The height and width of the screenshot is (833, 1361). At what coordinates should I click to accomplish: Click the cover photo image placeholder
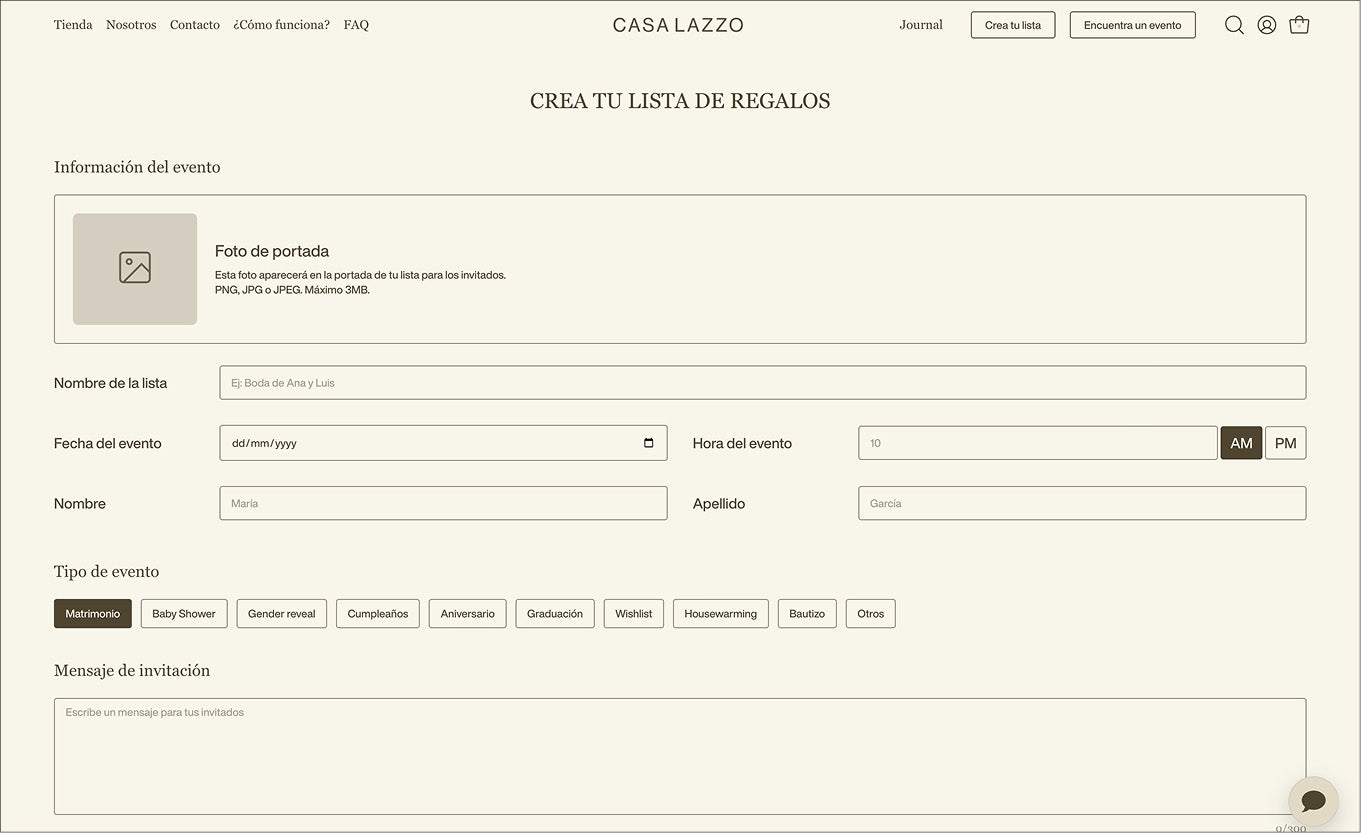(x=135, y=269)
